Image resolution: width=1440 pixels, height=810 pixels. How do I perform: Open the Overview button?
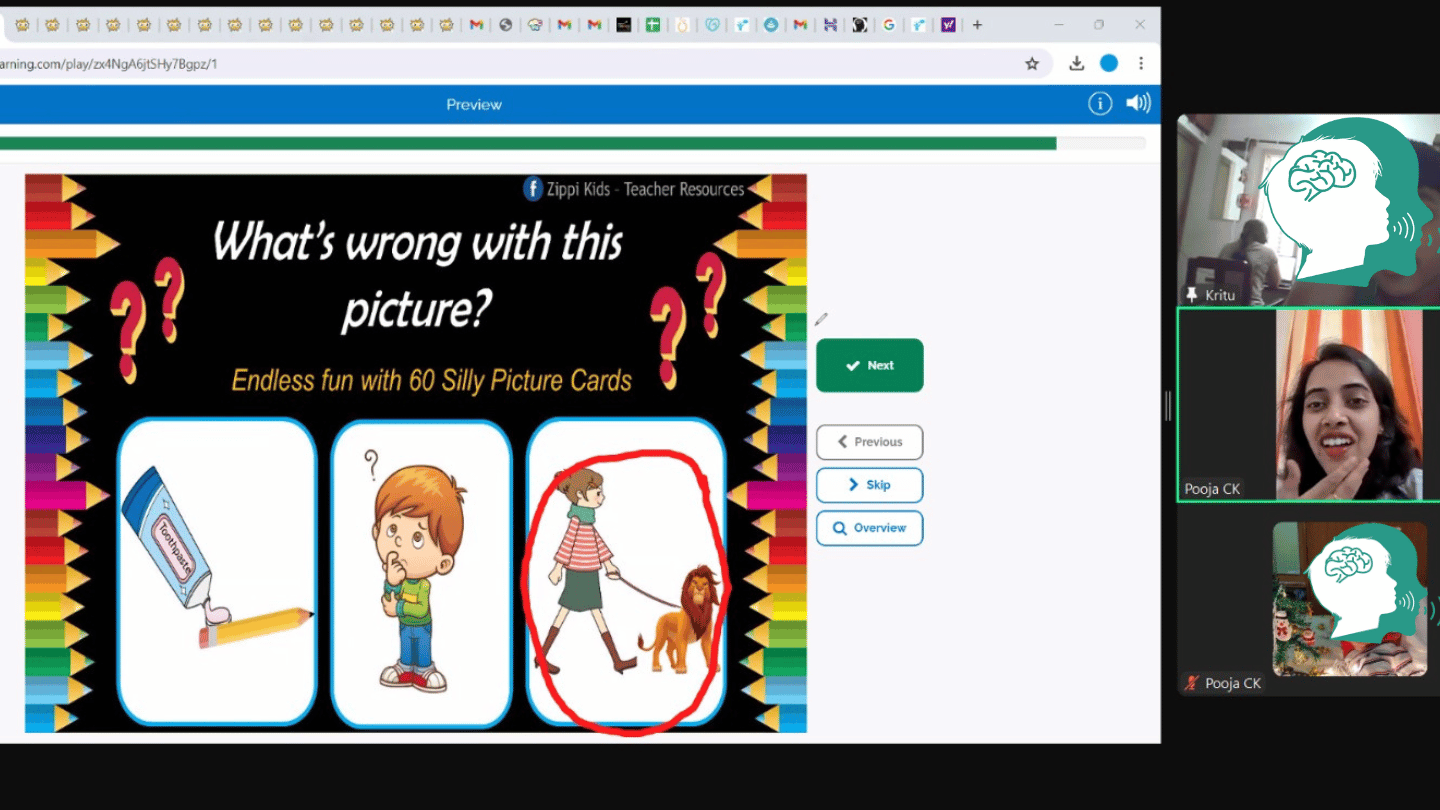point(869,528)
